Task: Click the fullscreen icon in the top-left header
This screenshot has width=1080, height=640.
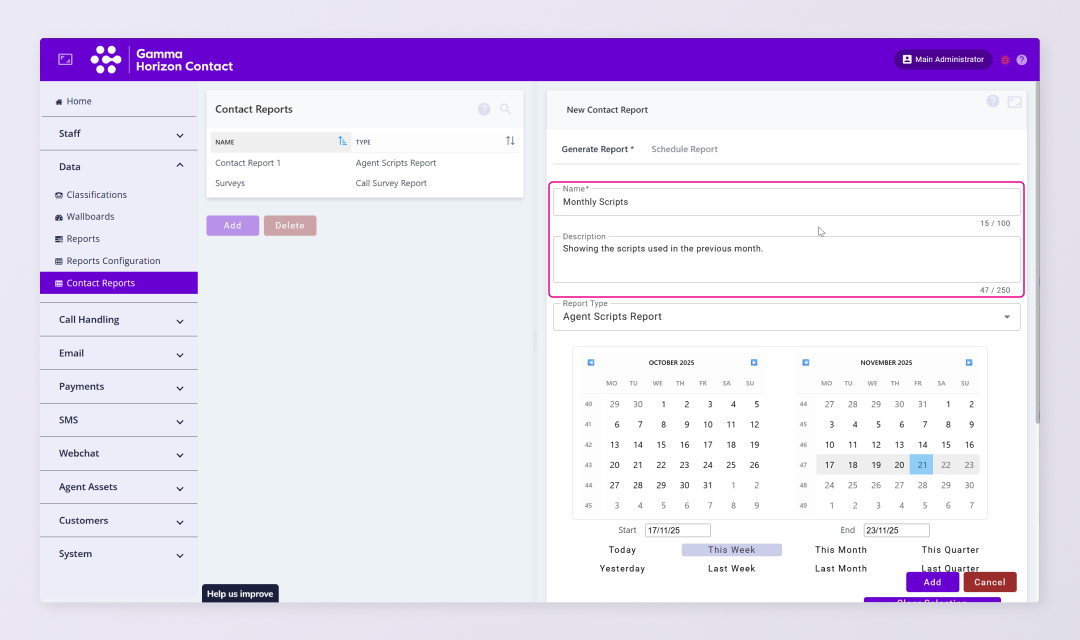Action: point(65,60)
